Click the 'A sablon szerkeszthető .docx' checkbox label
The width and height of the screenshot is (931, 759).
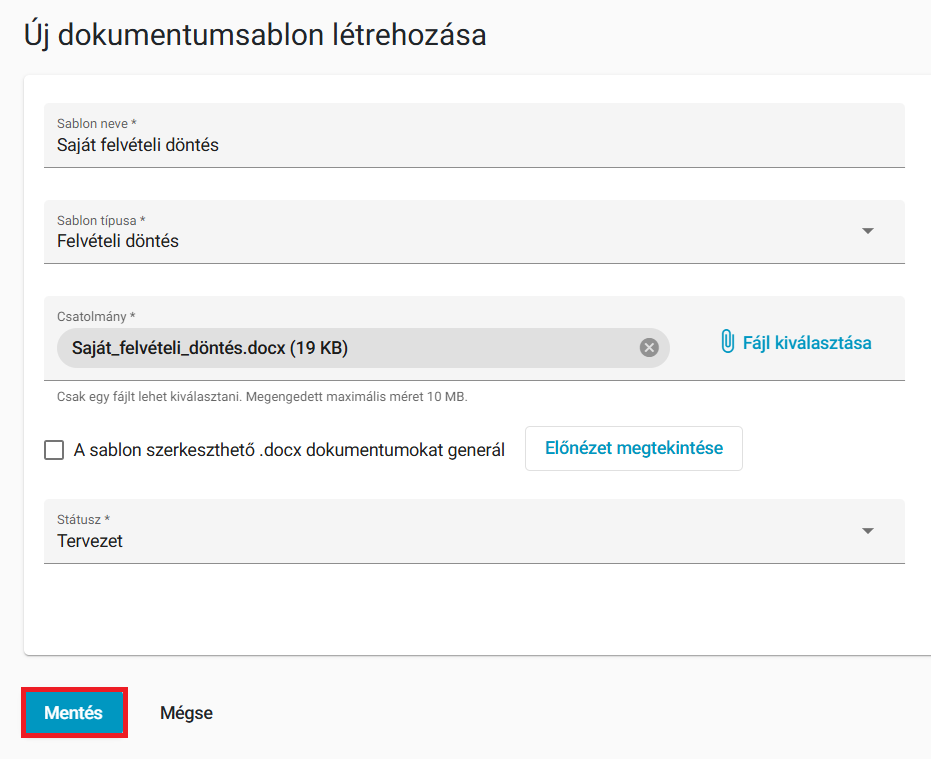coord(289,450)
